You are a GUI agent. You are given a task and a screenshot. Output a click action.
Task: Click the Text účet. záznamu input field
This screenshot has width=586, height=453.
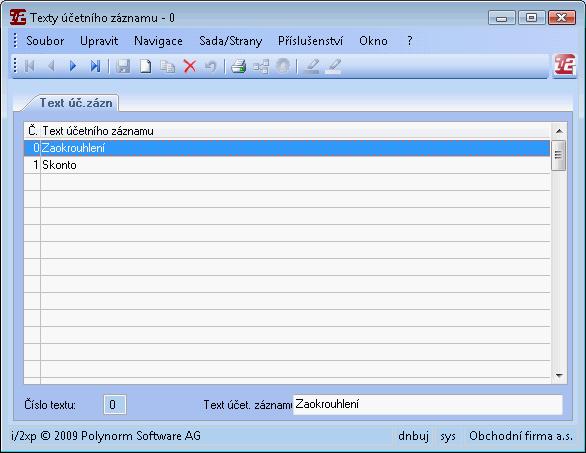pyautogui.click(x=428, y=404)
